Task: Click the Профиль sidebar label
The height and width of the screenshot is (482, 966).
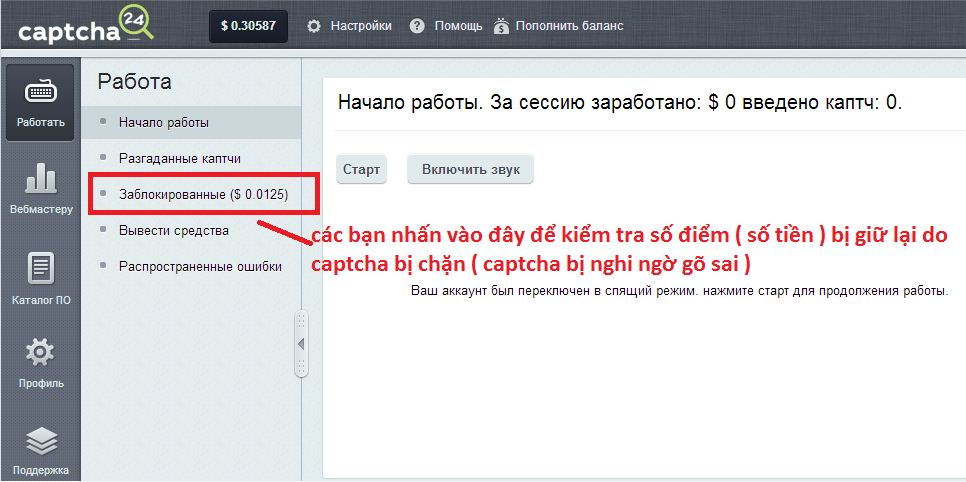Action: [x=41, y=383]
